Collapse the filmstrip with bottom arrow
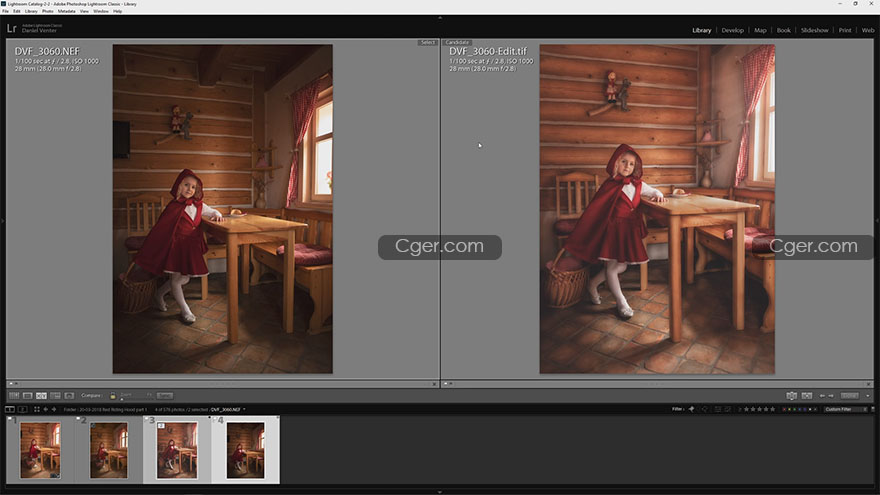 pos(439,492)
